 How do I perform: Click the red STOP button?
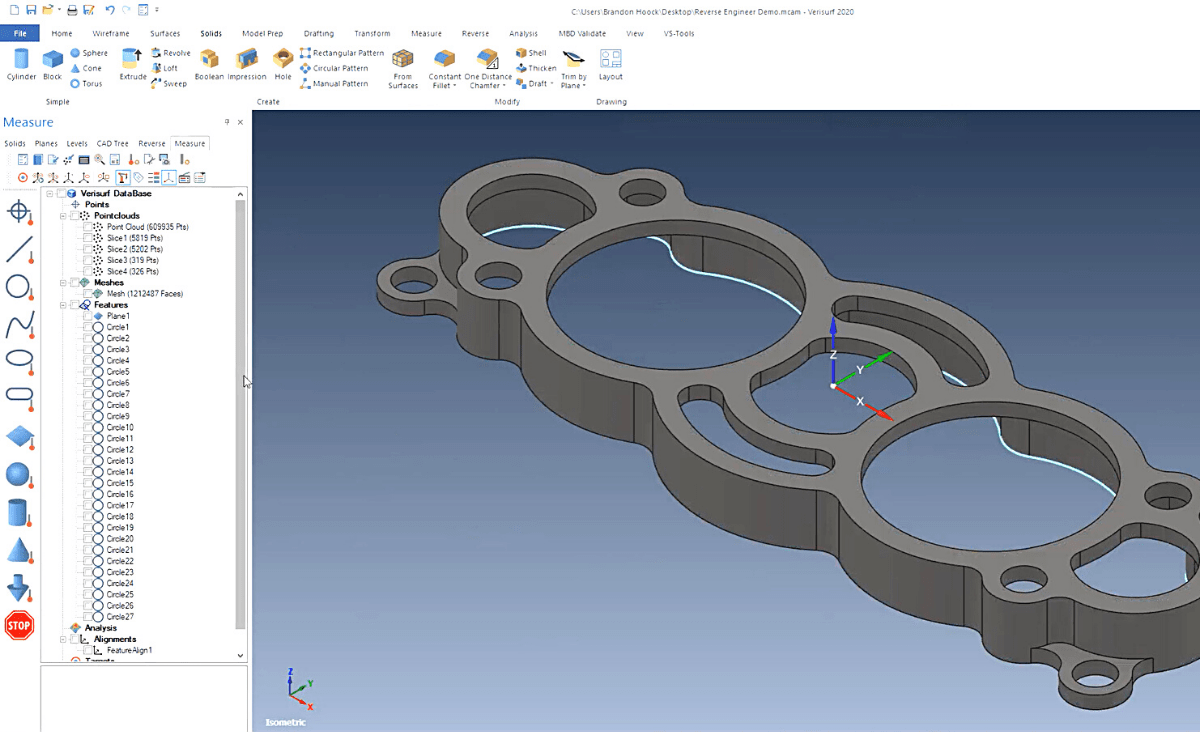[19, 626]
